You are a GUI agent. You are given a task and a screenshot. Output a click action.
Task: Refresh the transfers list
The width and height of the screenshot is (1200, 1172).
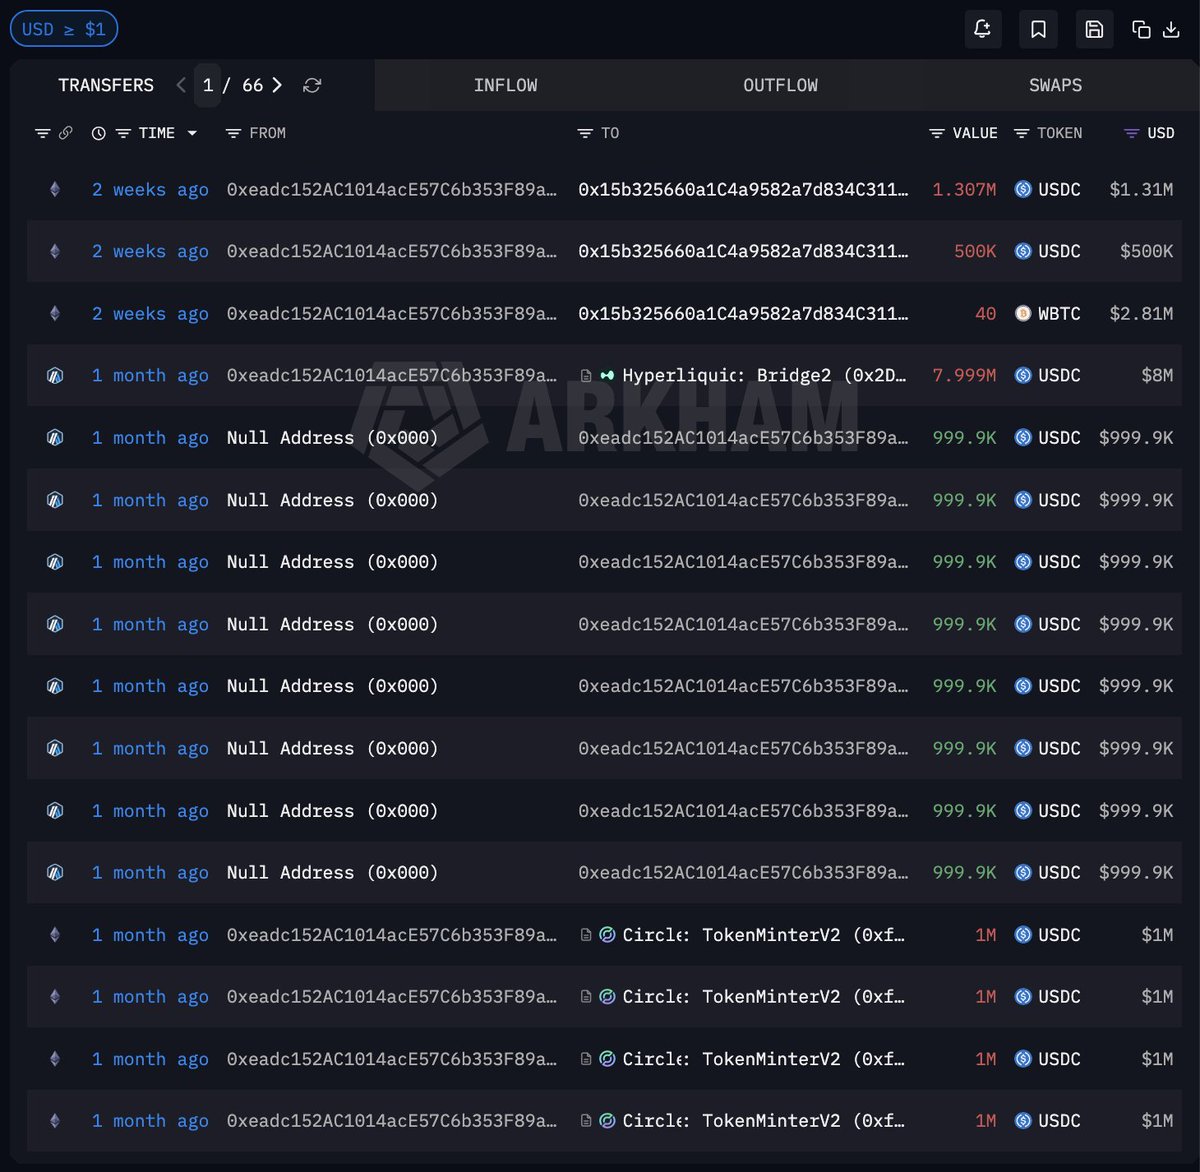click(312, 86)
